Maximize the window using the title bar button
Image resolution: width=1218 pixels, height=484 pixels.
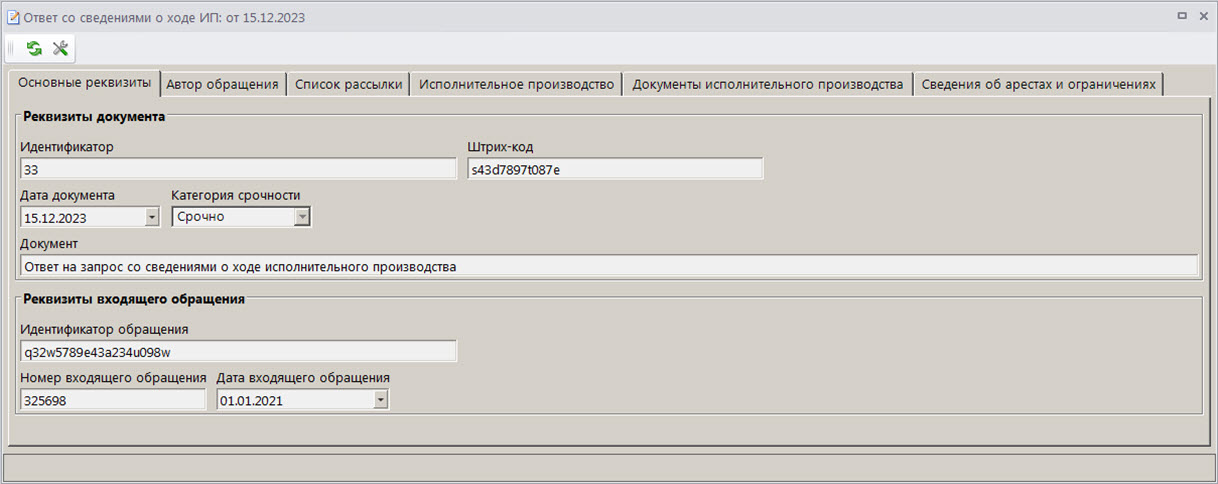[x=1181, y=16]
